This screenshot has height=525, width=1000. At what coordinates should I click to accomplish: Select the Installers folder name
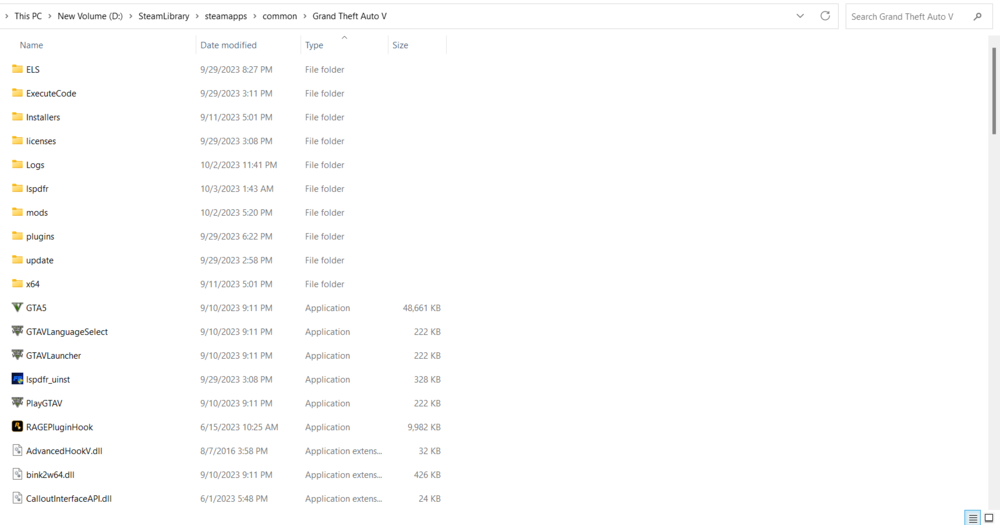(43, 117)
